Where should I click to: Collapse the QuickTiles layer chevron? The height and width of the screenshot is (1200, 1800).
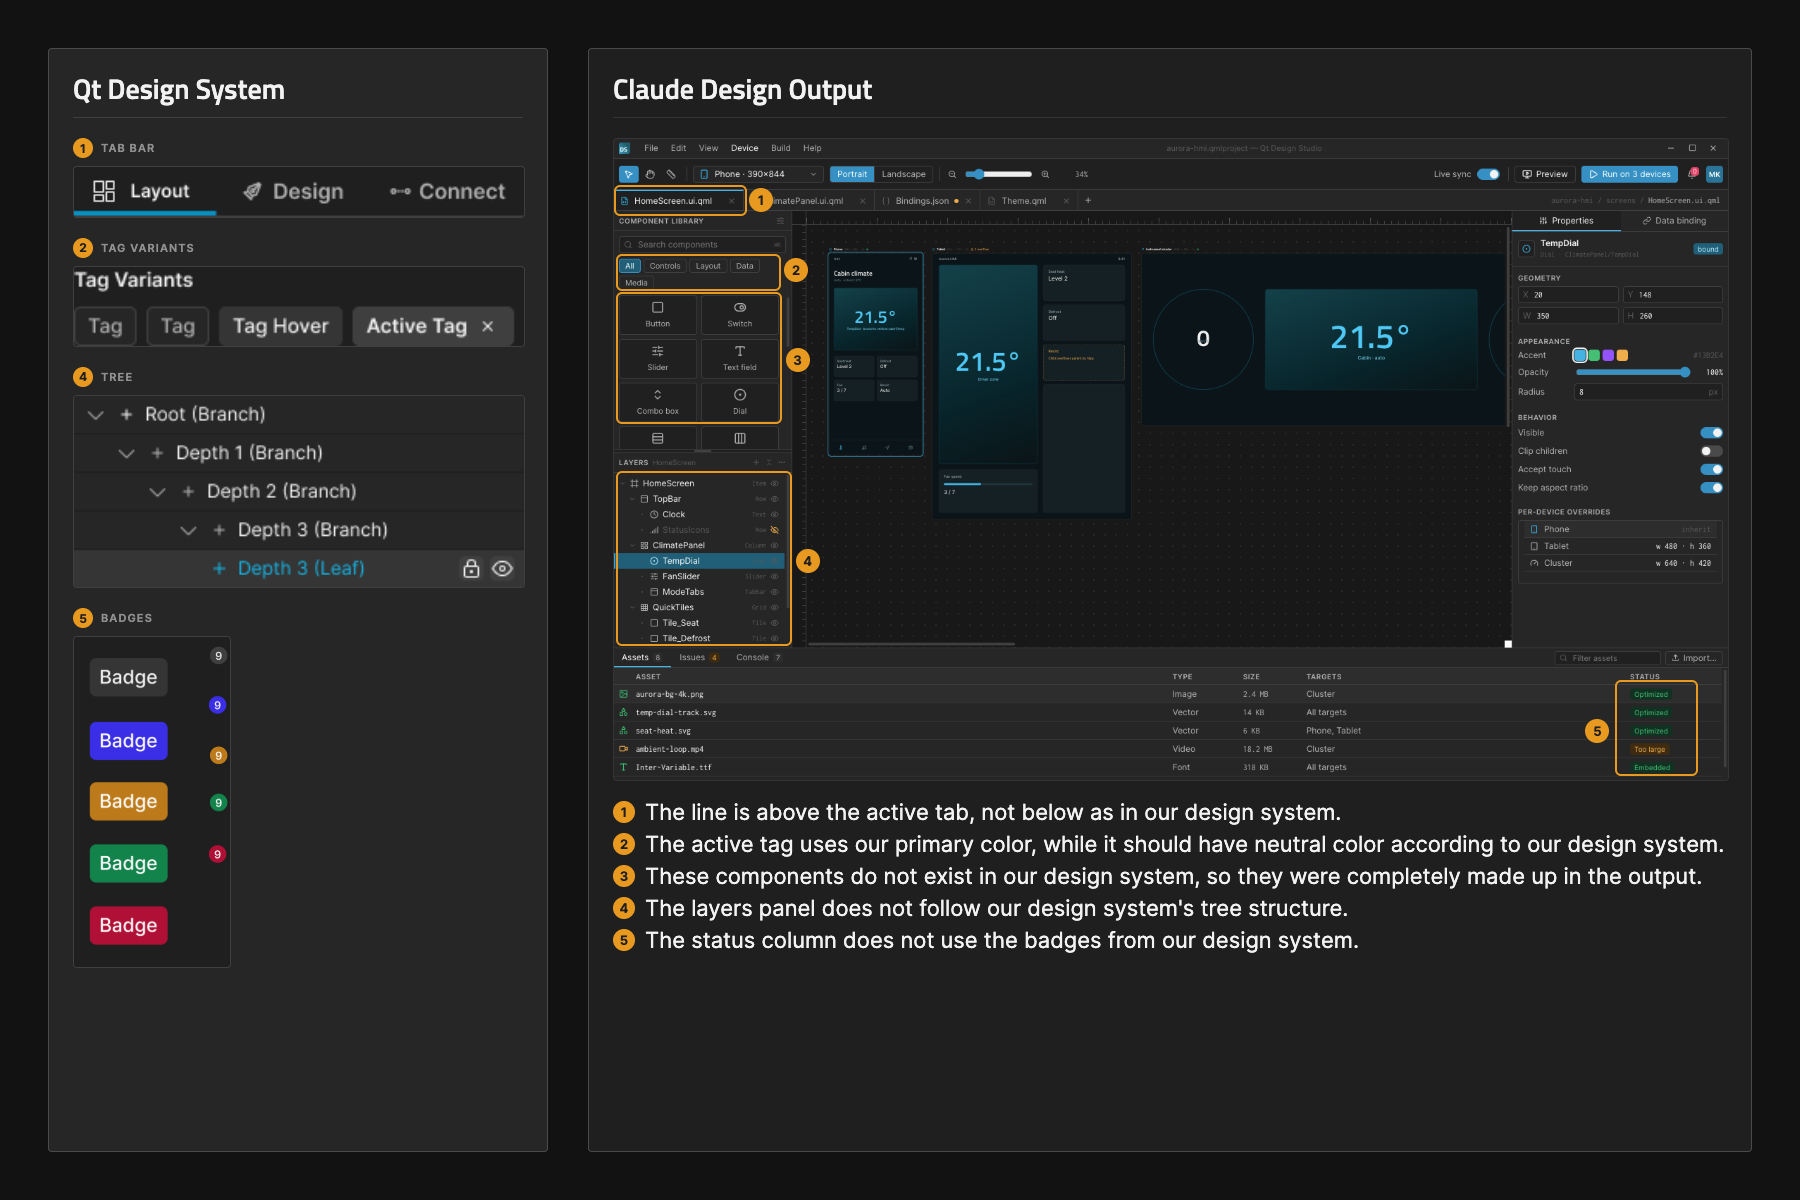(x=632, y=607)
